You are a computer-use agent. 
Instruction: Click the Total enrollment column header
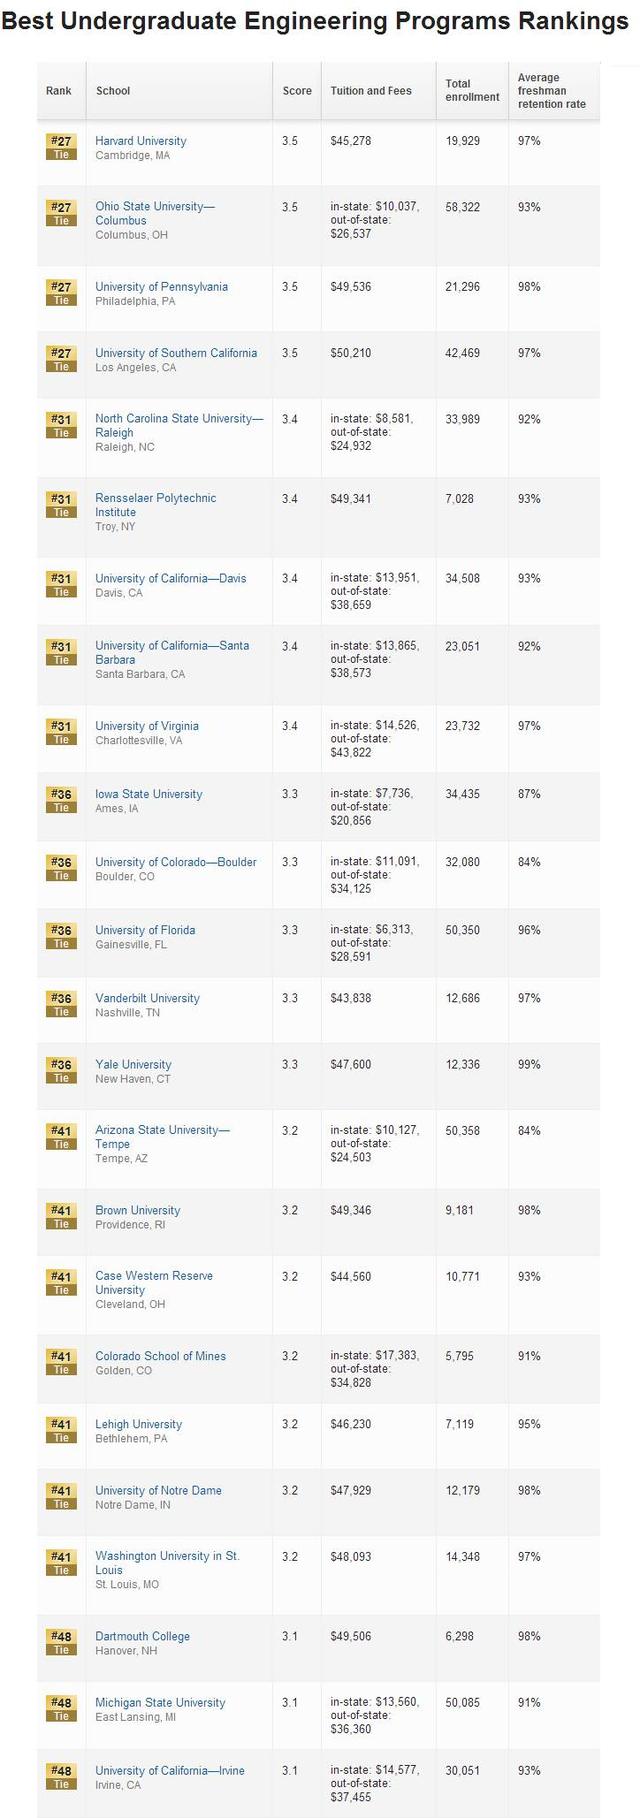pyautogui.click(x=472, y=91)
